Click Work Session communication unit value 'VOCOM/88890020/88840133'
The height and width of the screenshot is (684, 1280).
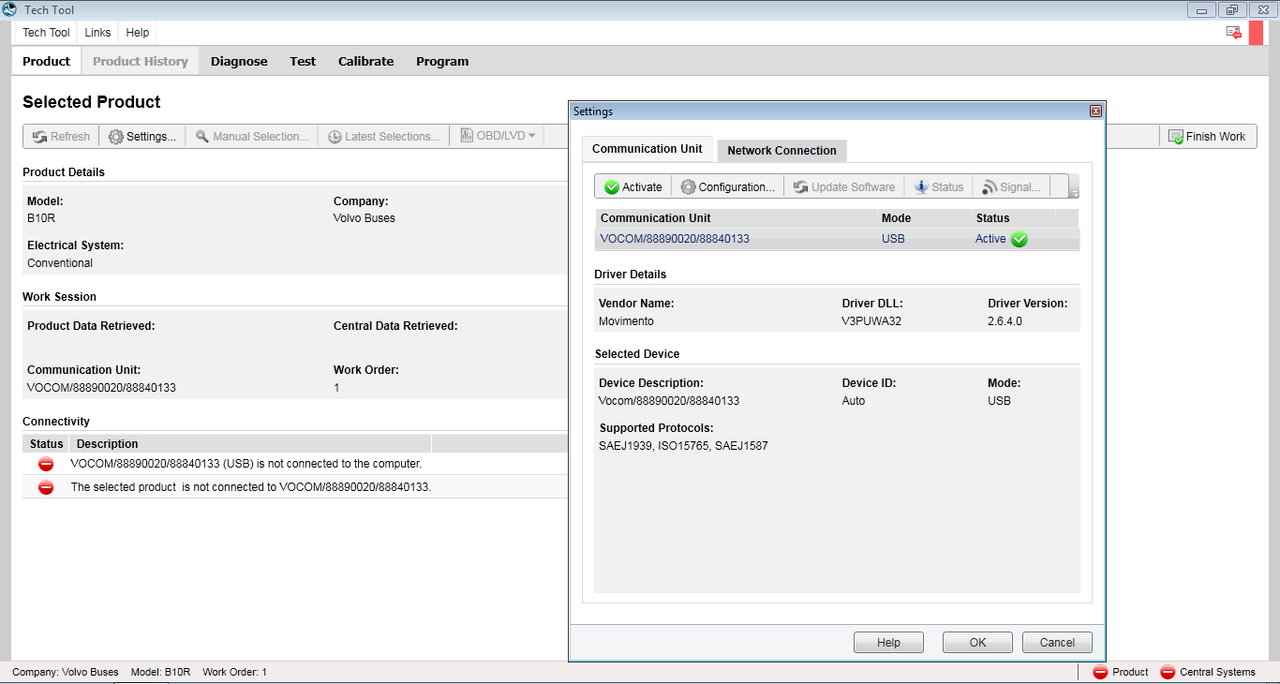[101, 387]
